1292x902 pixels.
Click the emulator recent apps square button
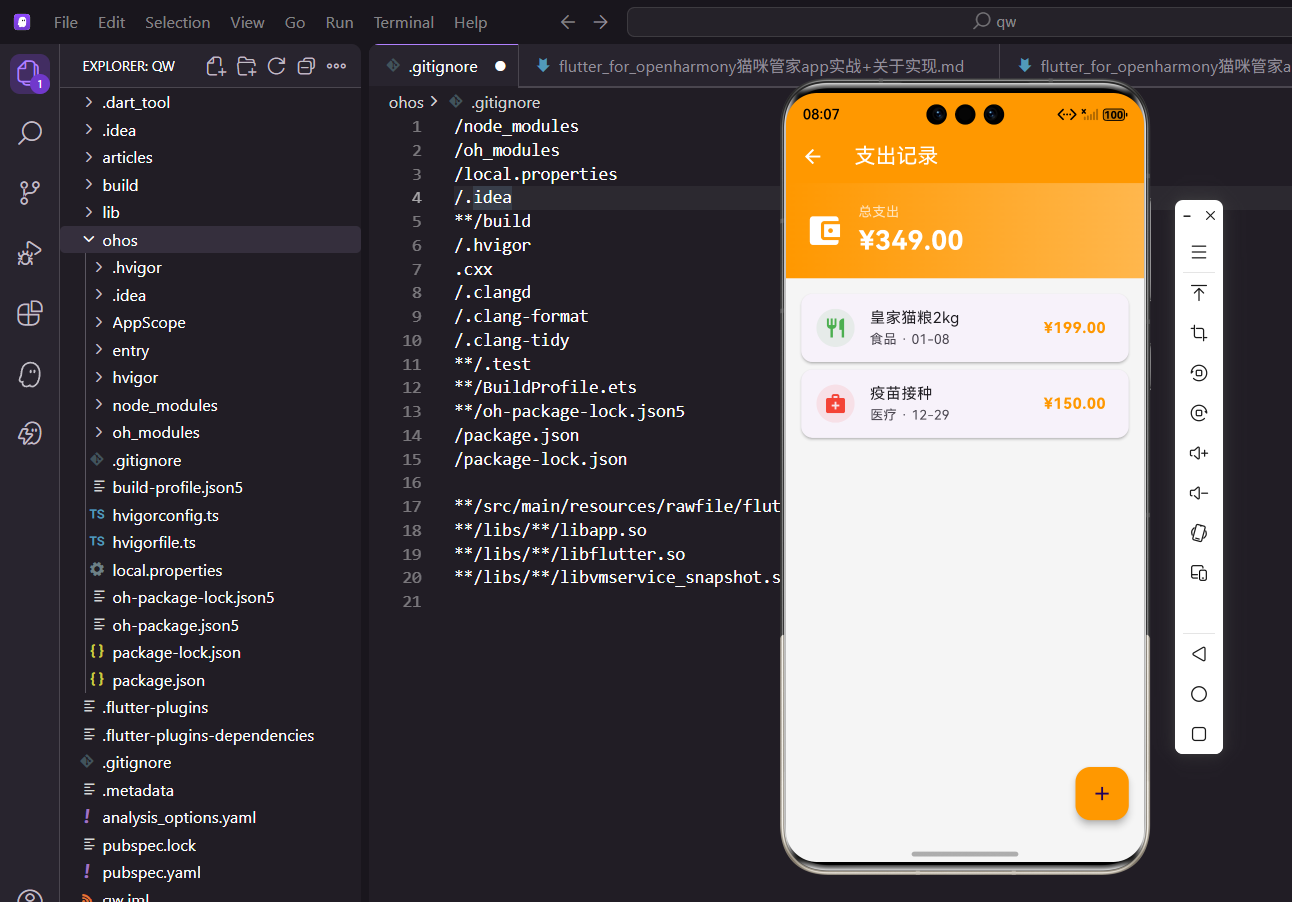pyautogui.click(x=1199, y=734)
